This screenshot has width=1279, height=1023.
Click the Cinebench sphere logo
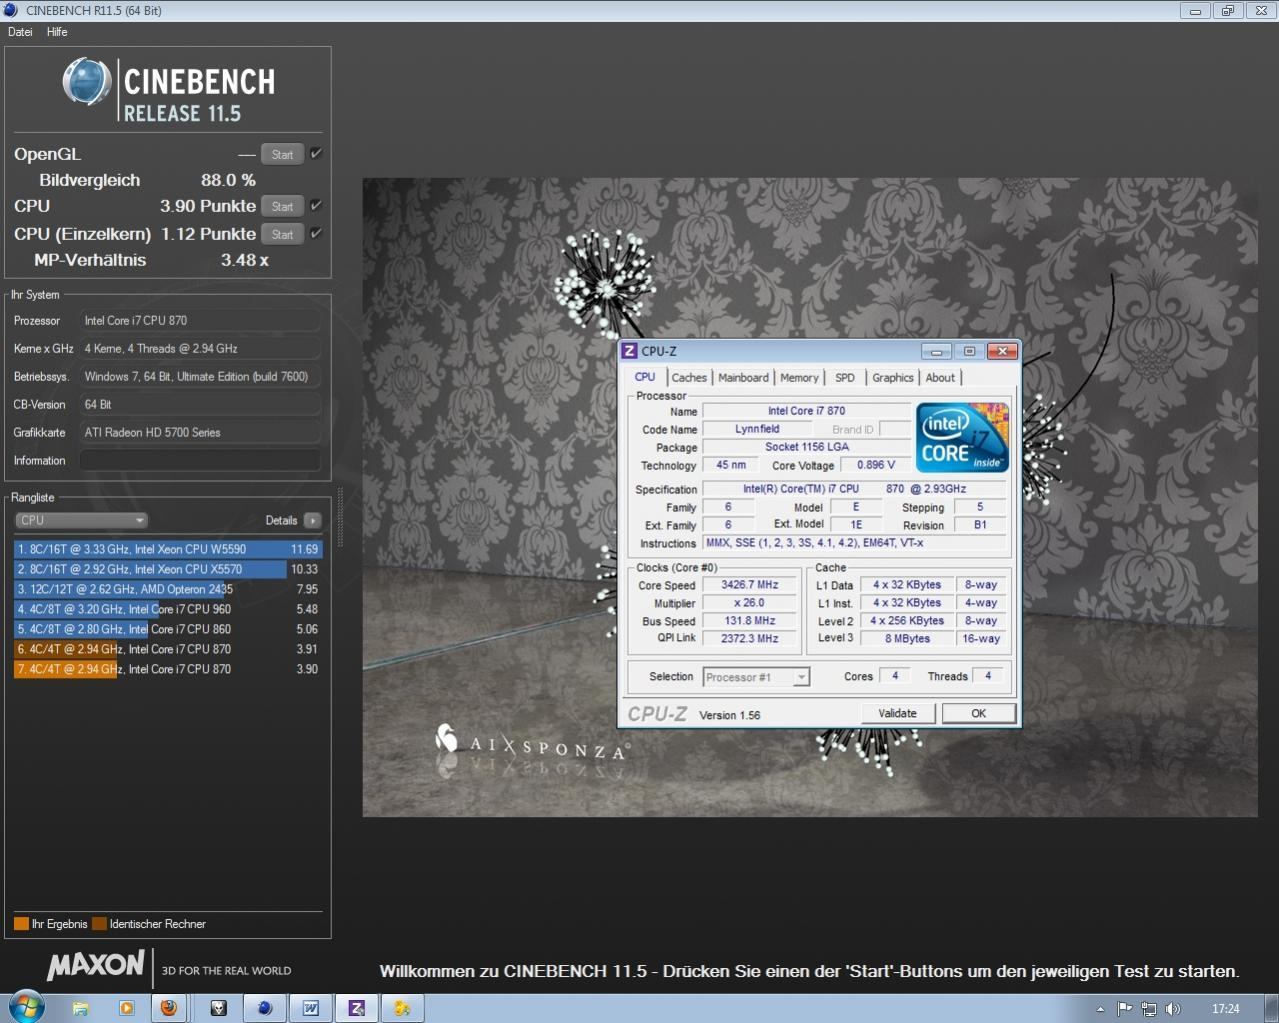click(x=87, y=82)
